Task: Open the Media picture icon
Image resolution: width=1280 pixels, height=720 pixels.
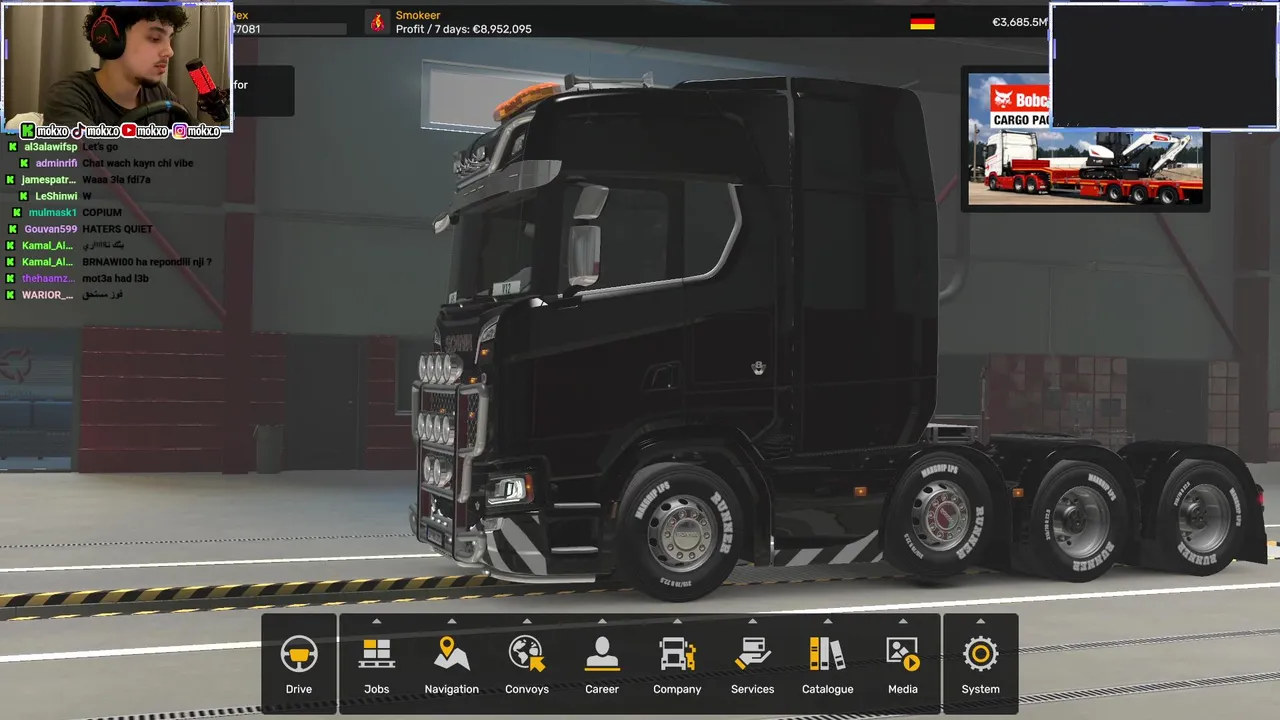Action: 903,654
